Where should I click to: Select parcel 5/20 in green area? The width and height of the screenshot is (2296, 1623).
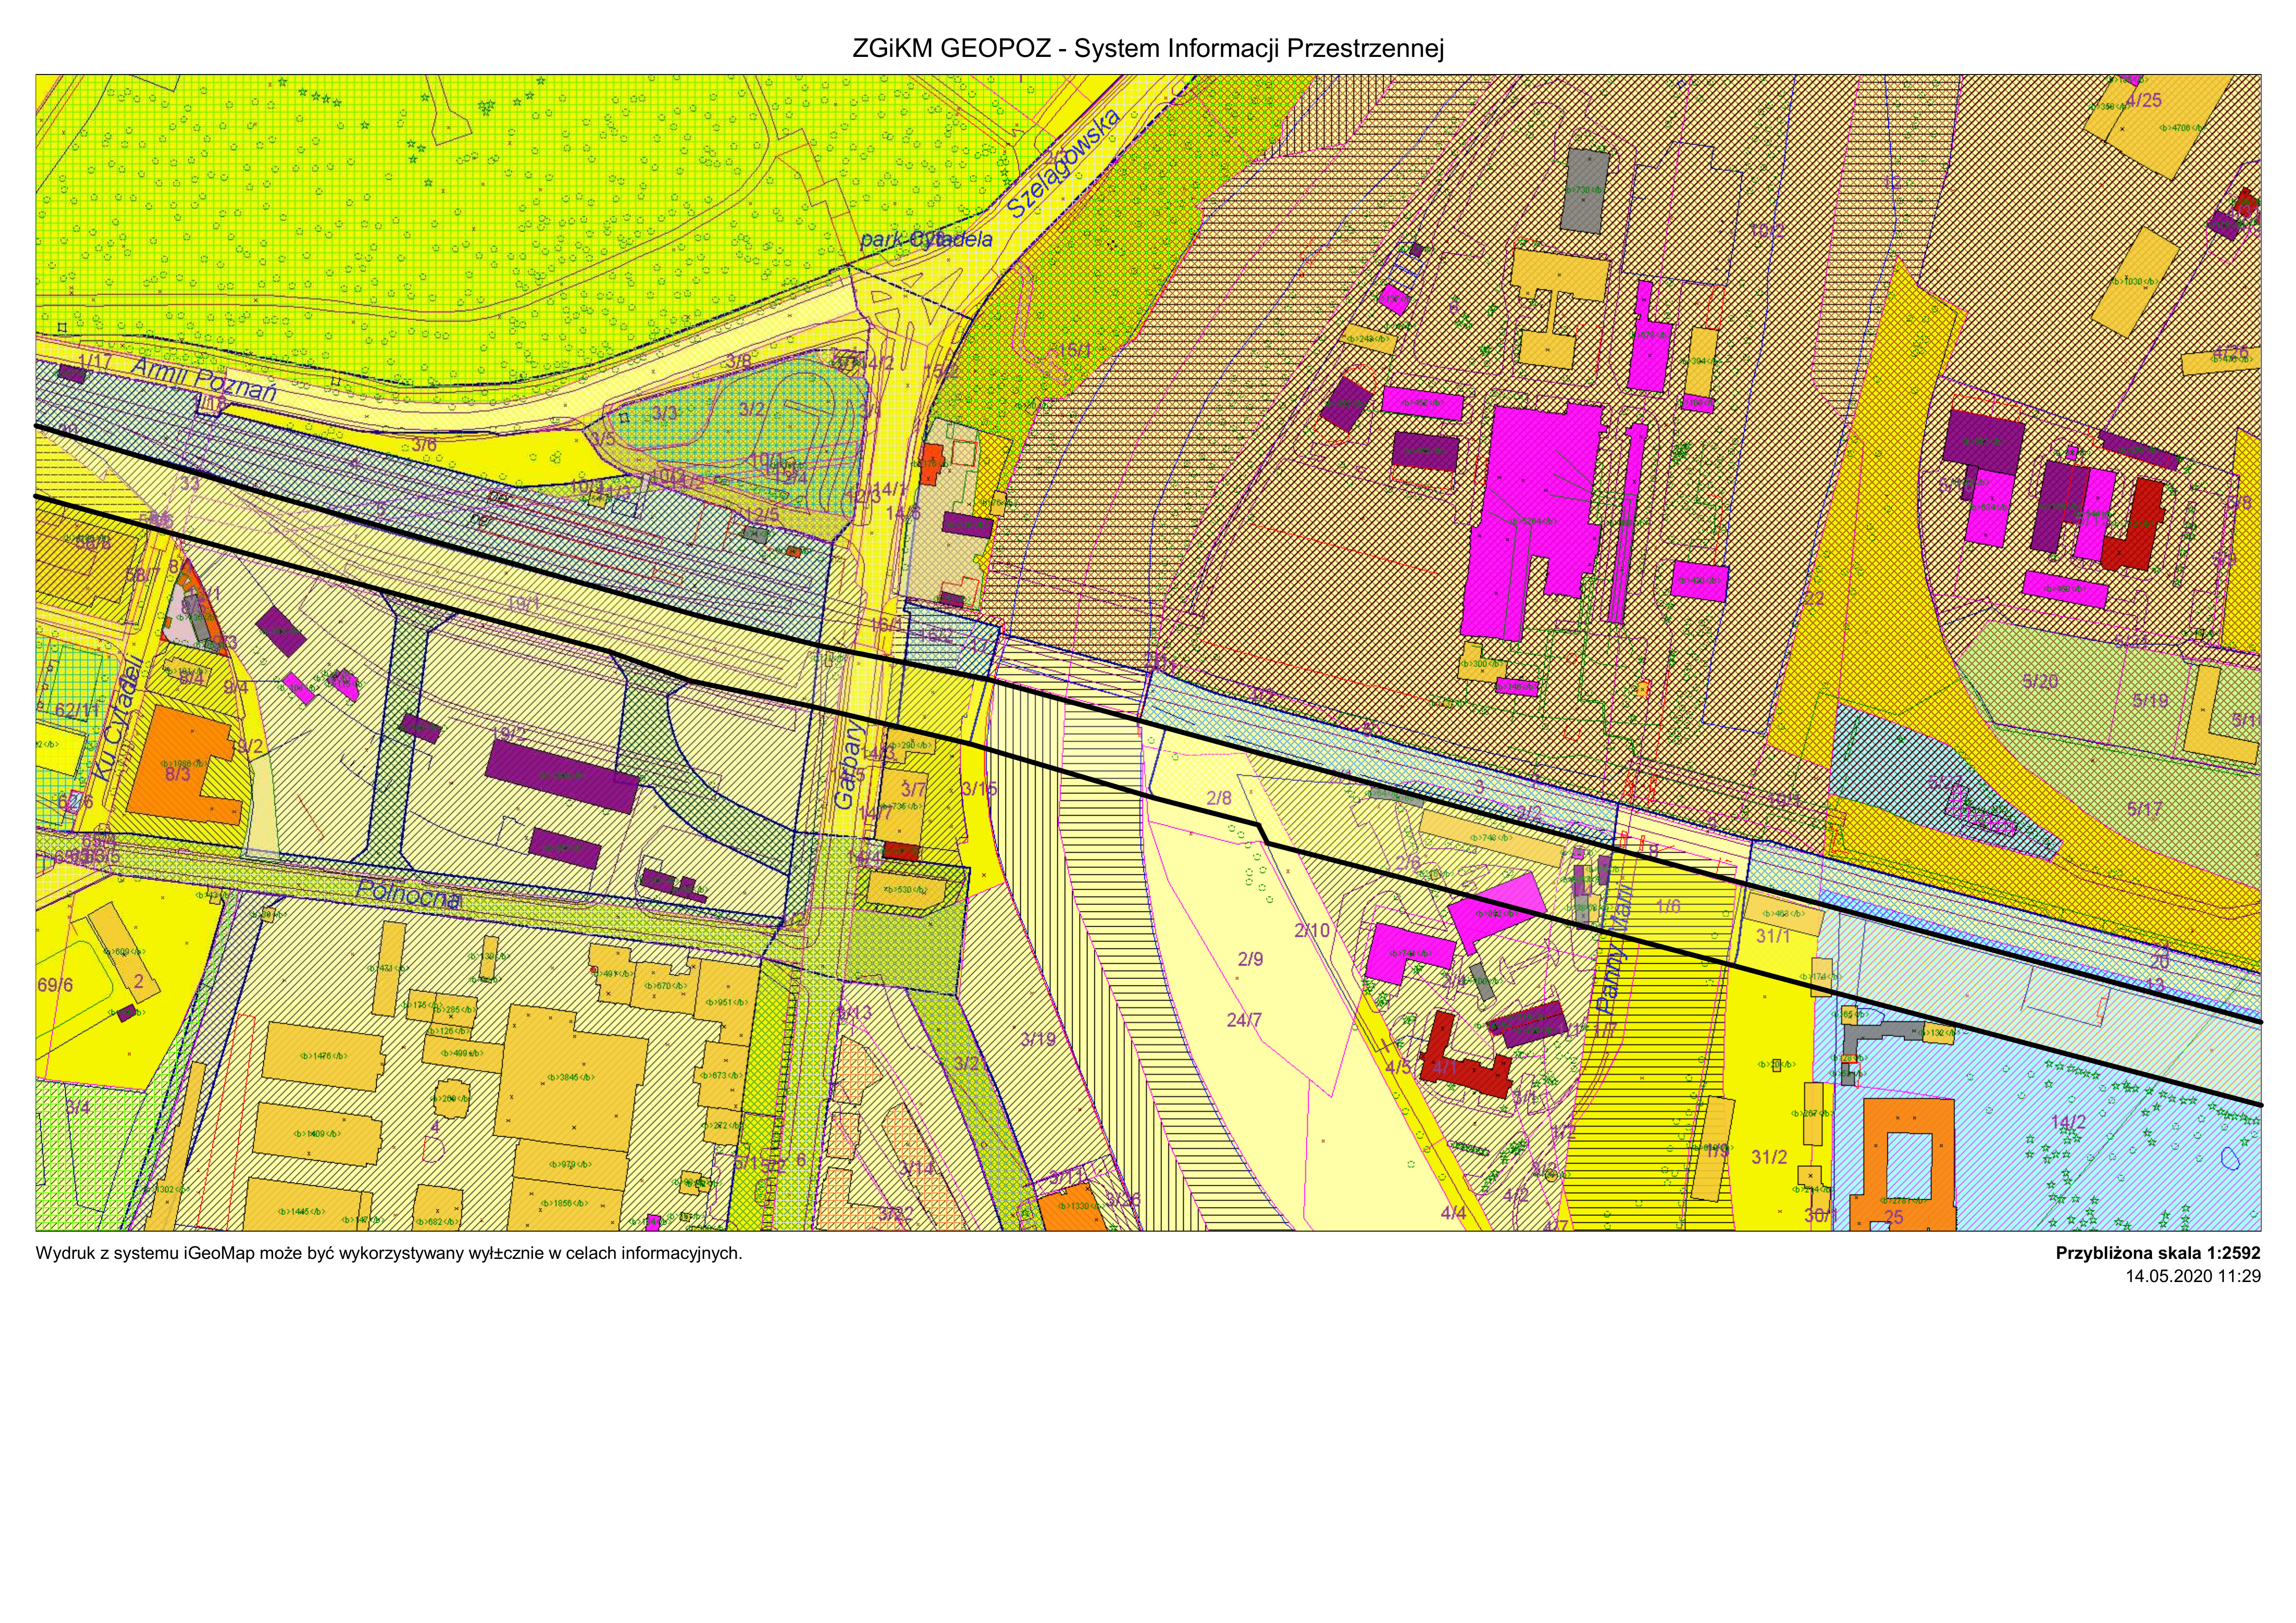(2040, 682)
